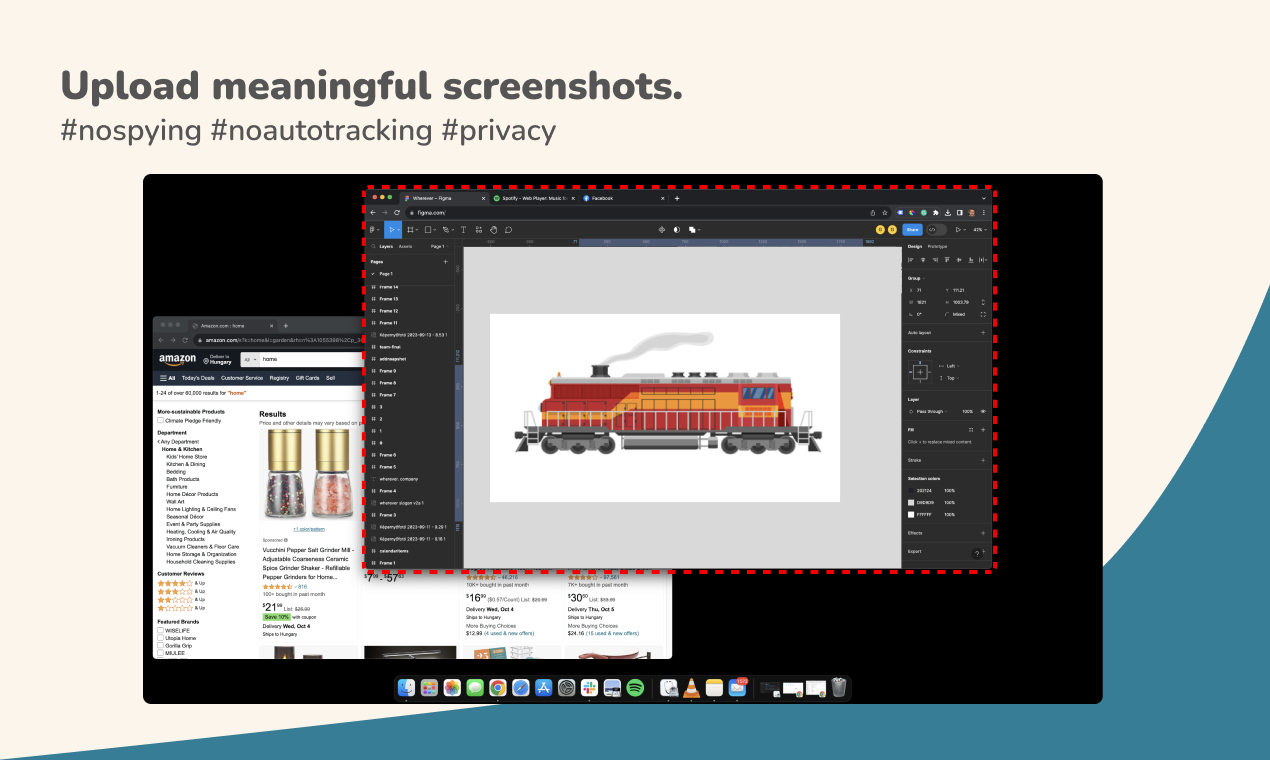Screen dimensions: 1270x760
Task: Click the Use as mask icon
Action: click(676, 229)
